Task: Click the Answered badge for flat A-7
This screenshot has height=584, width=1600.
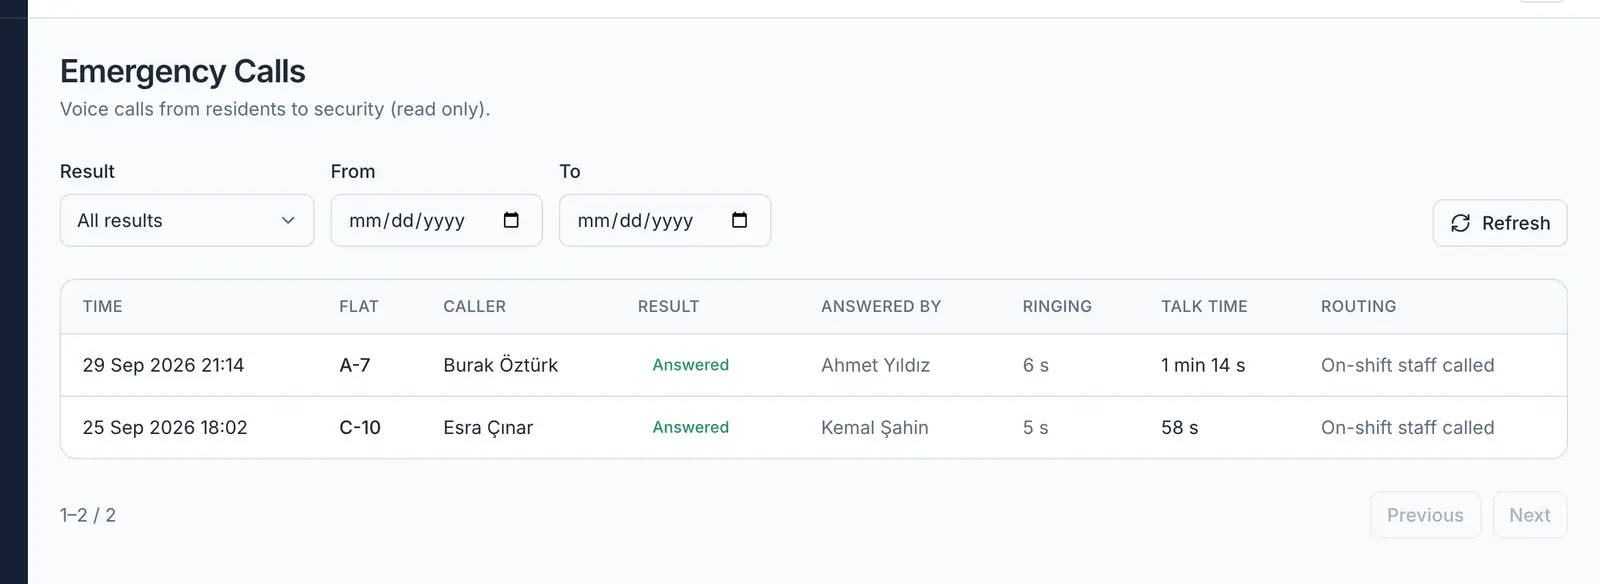Action: pyautogui.click(x=690, y=365)
